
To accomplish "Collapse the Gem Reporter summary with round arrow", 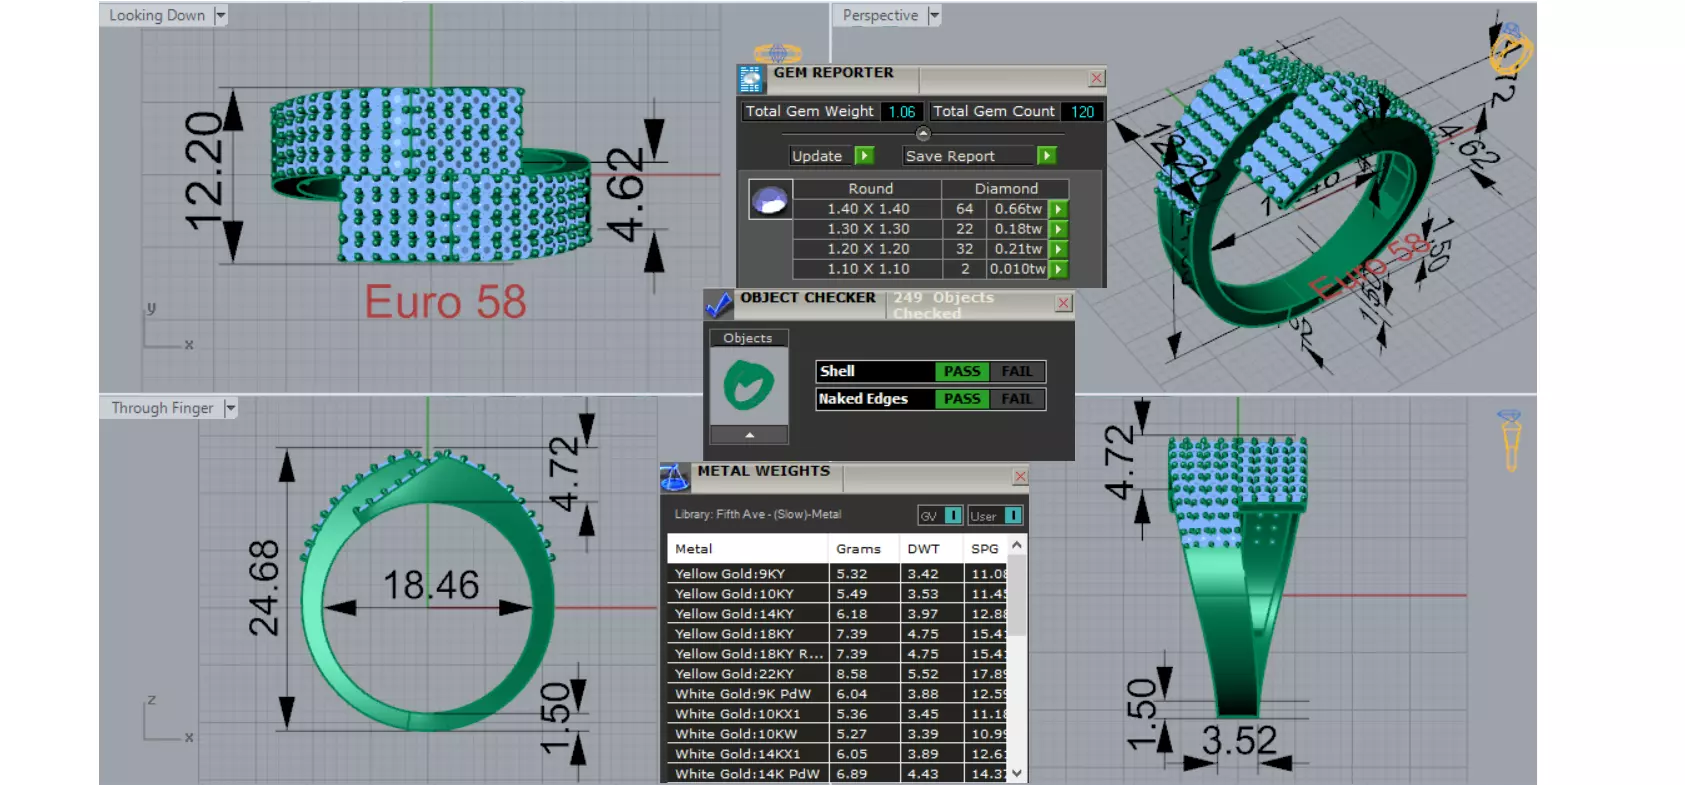I will [x=923, y=134].
